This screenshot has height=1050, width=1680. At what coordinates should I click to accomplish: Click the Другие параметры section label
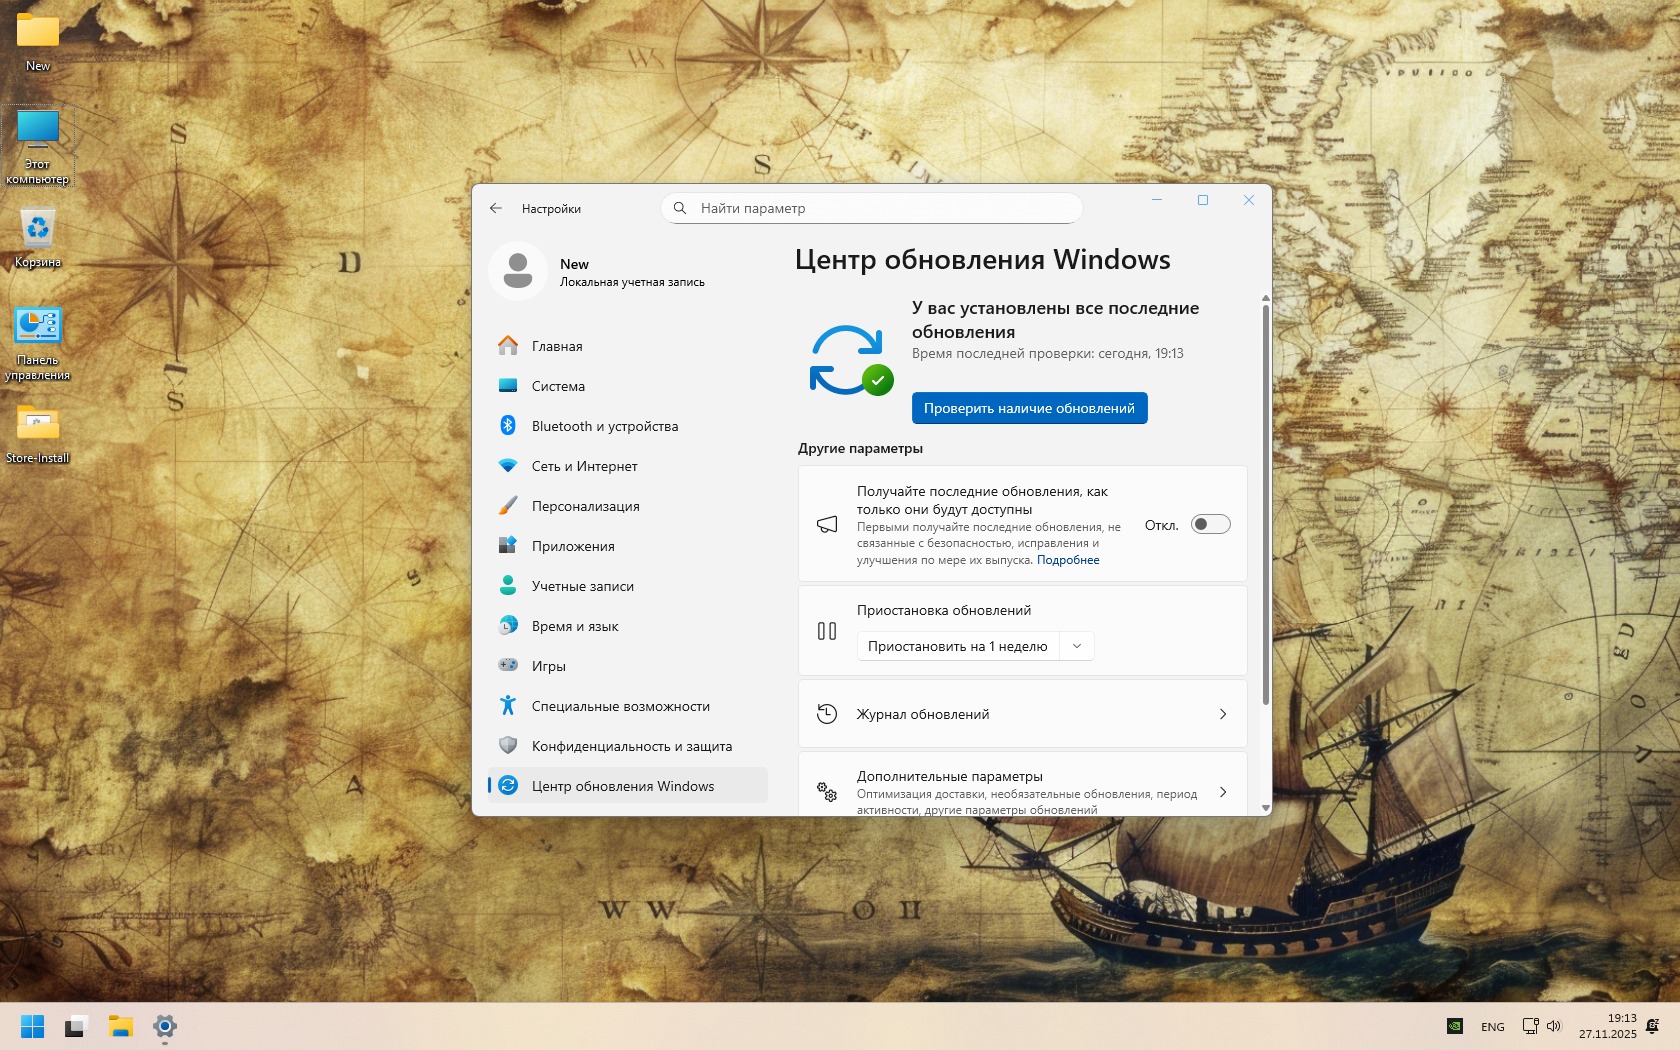pos(860,448)
